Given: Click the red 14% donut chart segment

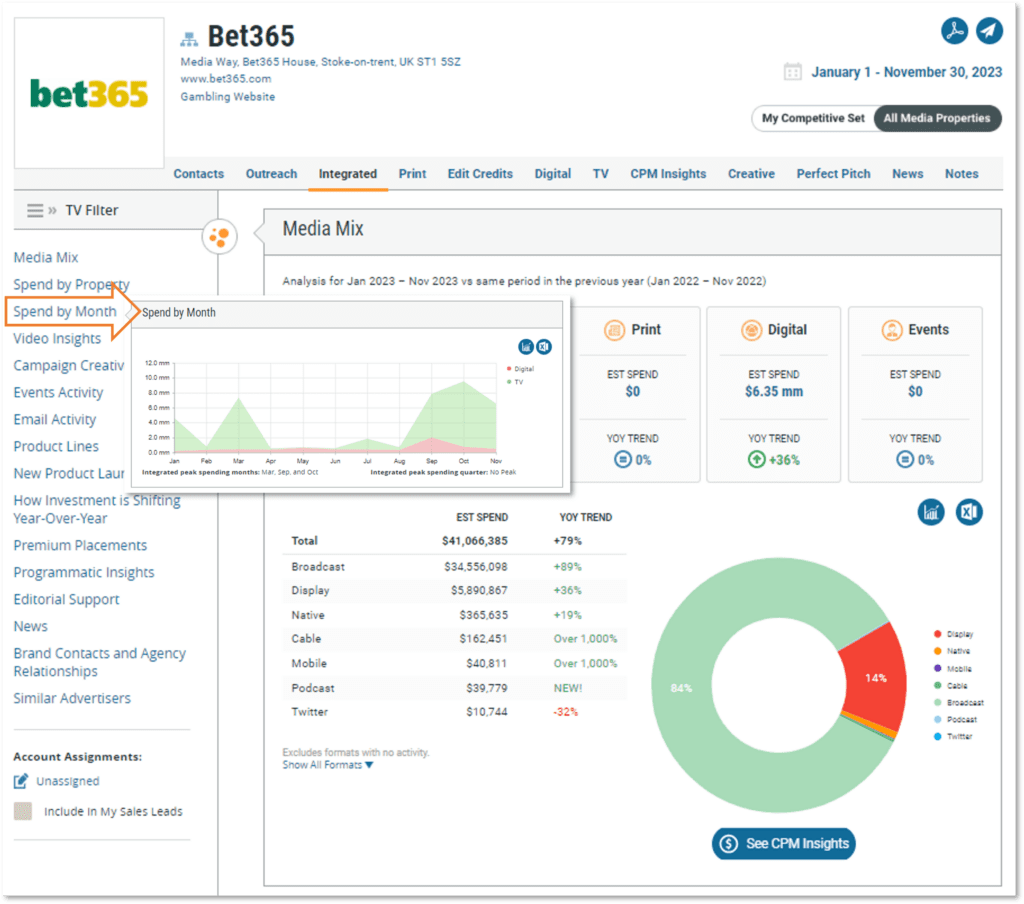Looking at the screenshot, I should [875, 677].
